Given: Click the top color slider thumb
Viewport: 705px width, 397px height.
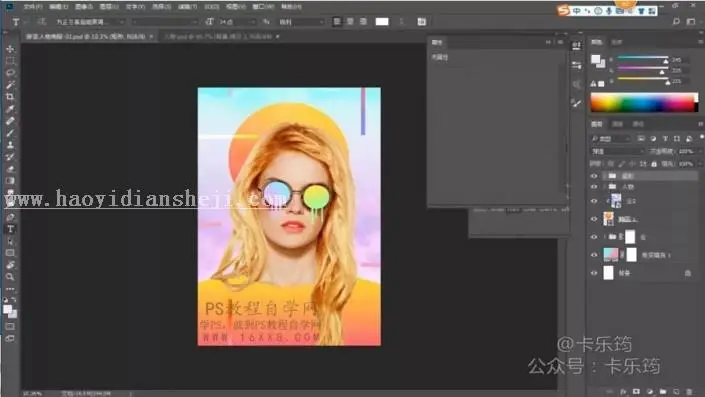Looking at the screenshot, I should point(666,61).
